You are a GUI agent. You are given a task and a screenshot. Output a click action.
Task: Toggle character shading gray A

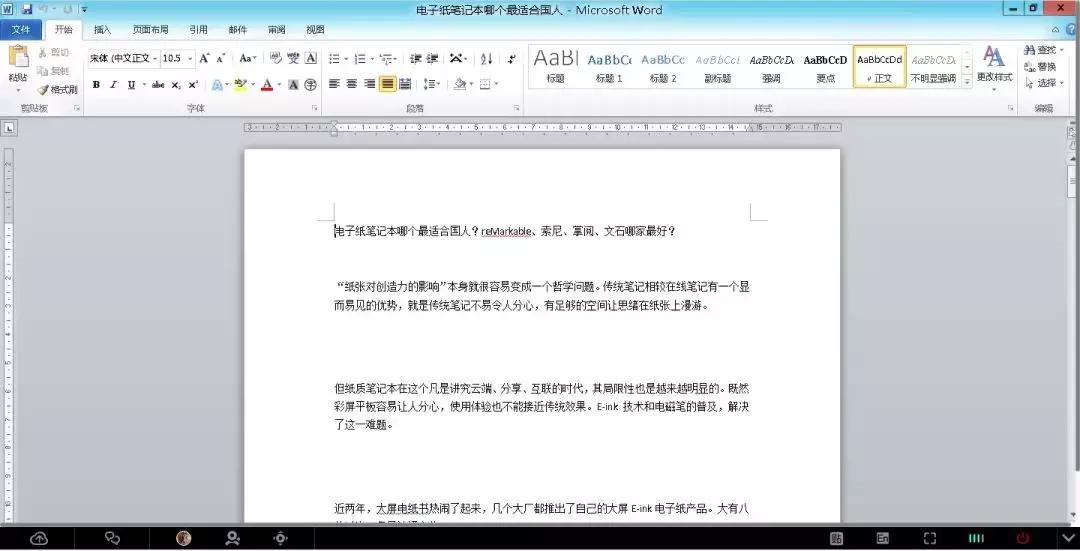coord(293,85)
